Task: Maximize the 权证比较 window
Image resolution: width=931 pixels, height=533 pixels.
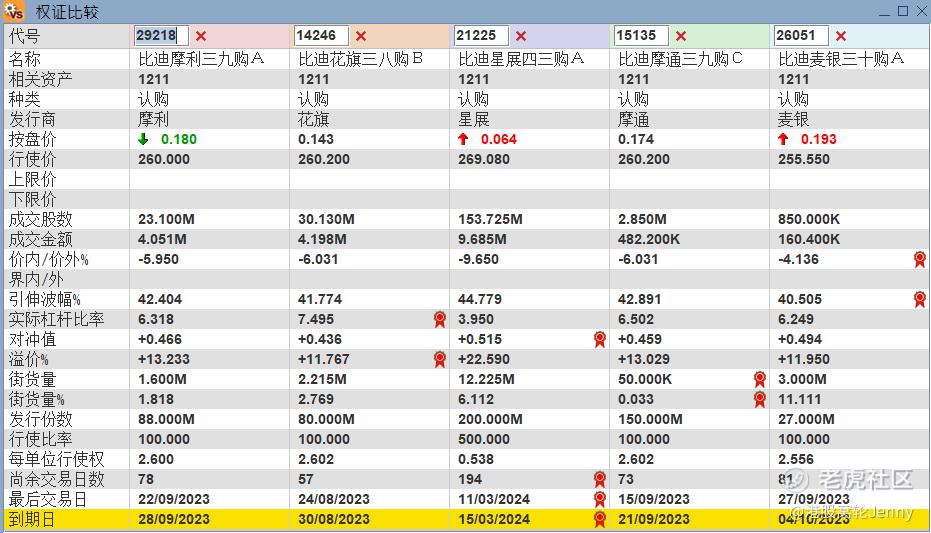Action: 903,11
